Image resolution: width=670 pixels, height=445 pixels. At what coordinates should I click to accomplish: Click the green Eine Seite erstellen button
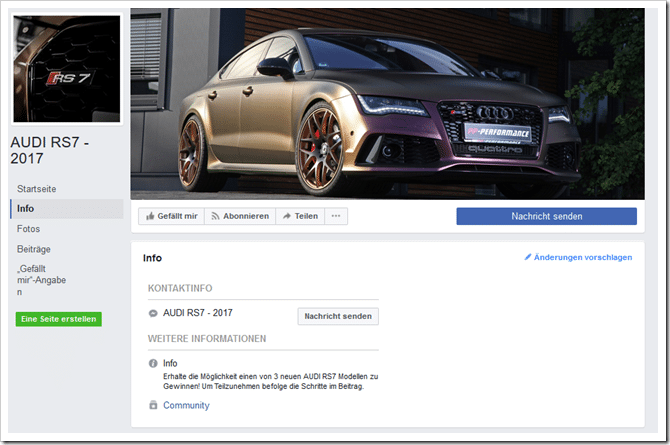click(59, 319)
